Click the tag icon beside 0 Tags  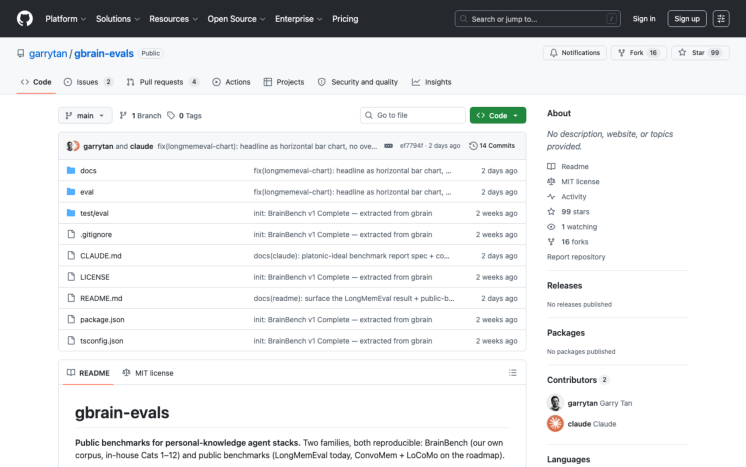tap(171, 116)
